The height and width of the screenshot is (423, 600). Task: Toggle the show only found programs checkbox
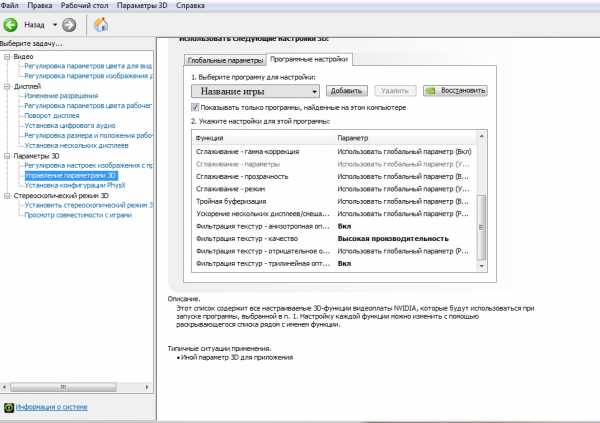tap(195, 107)
